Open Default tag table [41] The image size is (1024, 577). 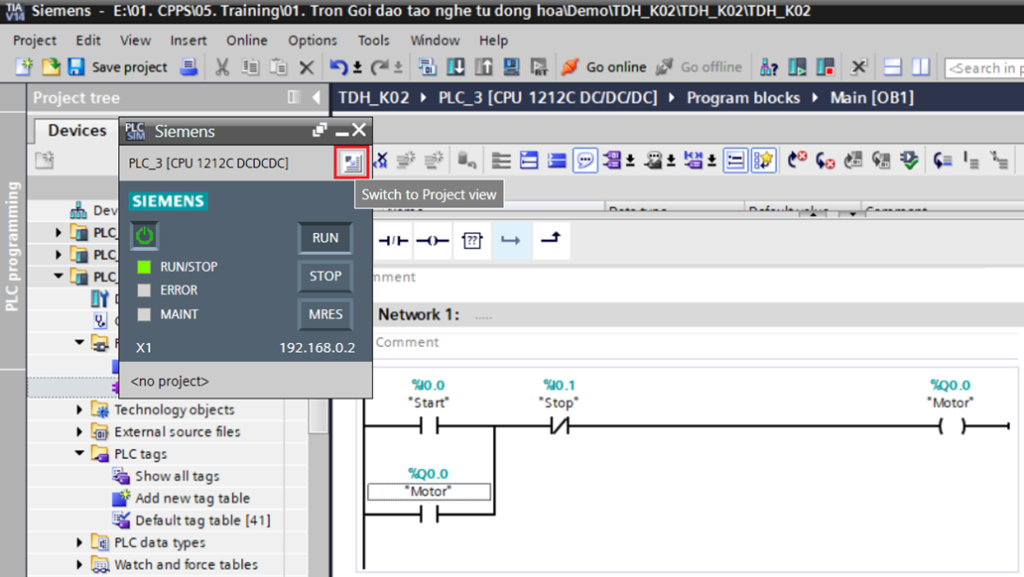(x=202, y=520)
